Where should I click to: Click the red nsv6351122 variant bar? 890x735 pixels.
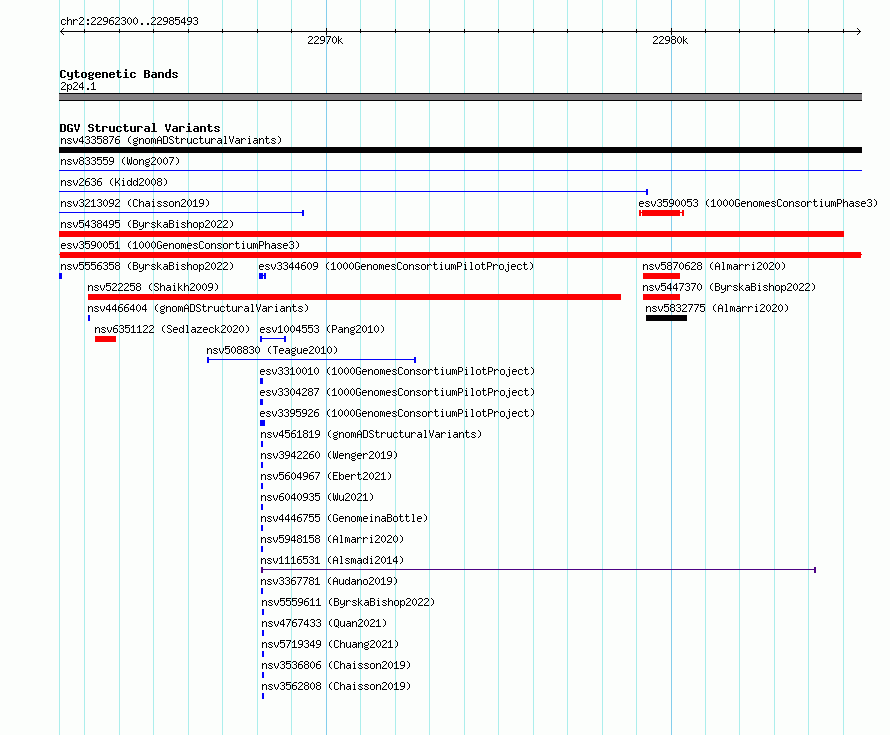click(106, 339)
